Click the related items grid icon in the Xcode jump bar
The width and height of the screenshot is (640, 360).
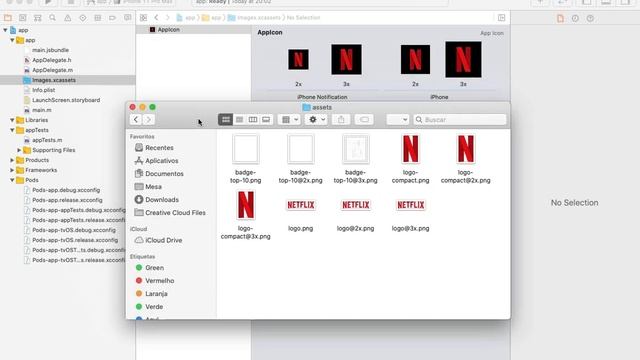[x=143, y=18]
